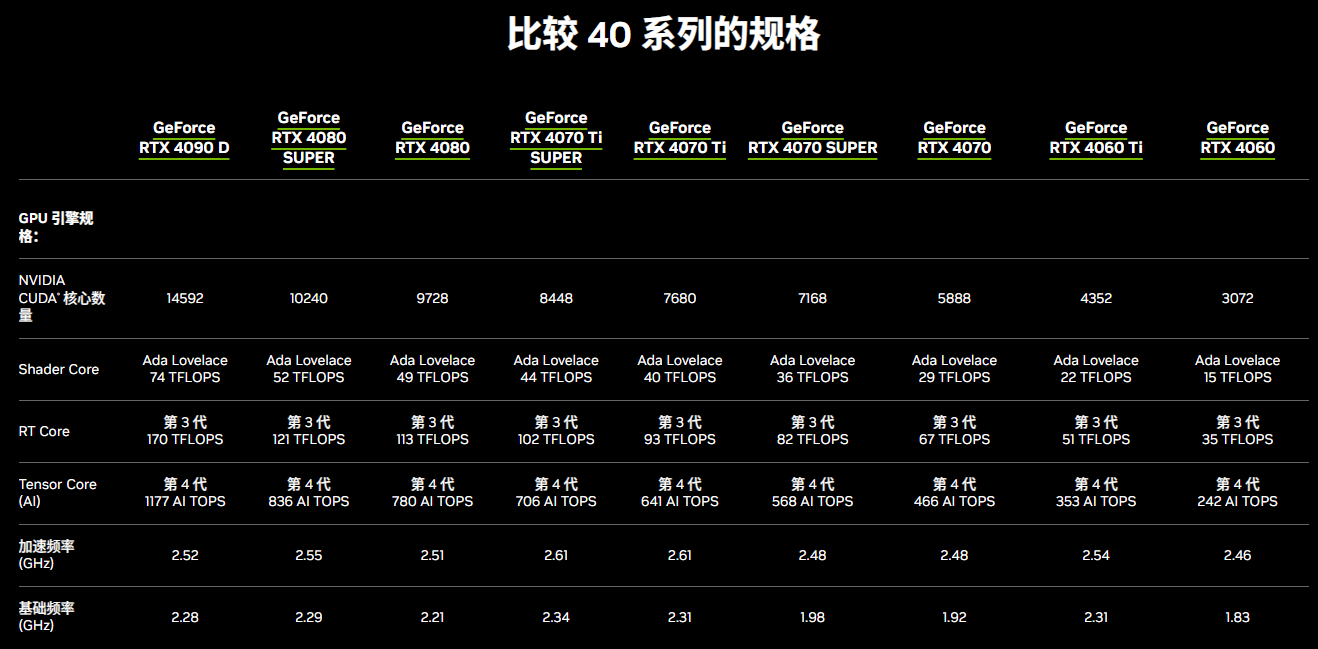The image size is (1318, 649).
Task: Click the Tensor Core value 706 AI TOPS
Action: 556,501
